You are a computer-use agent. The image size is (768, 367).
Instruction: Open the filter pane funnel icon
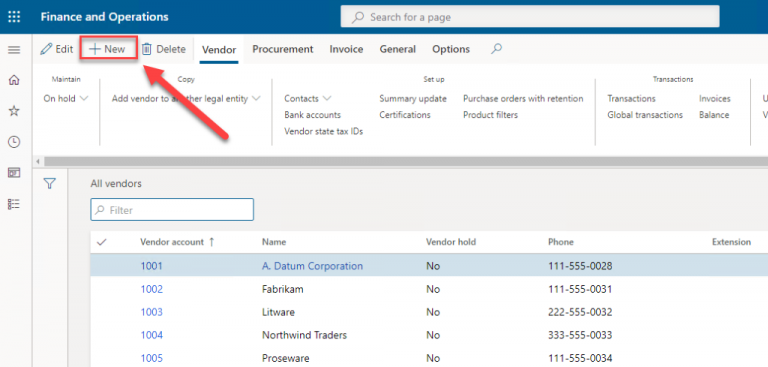(49, 184)
